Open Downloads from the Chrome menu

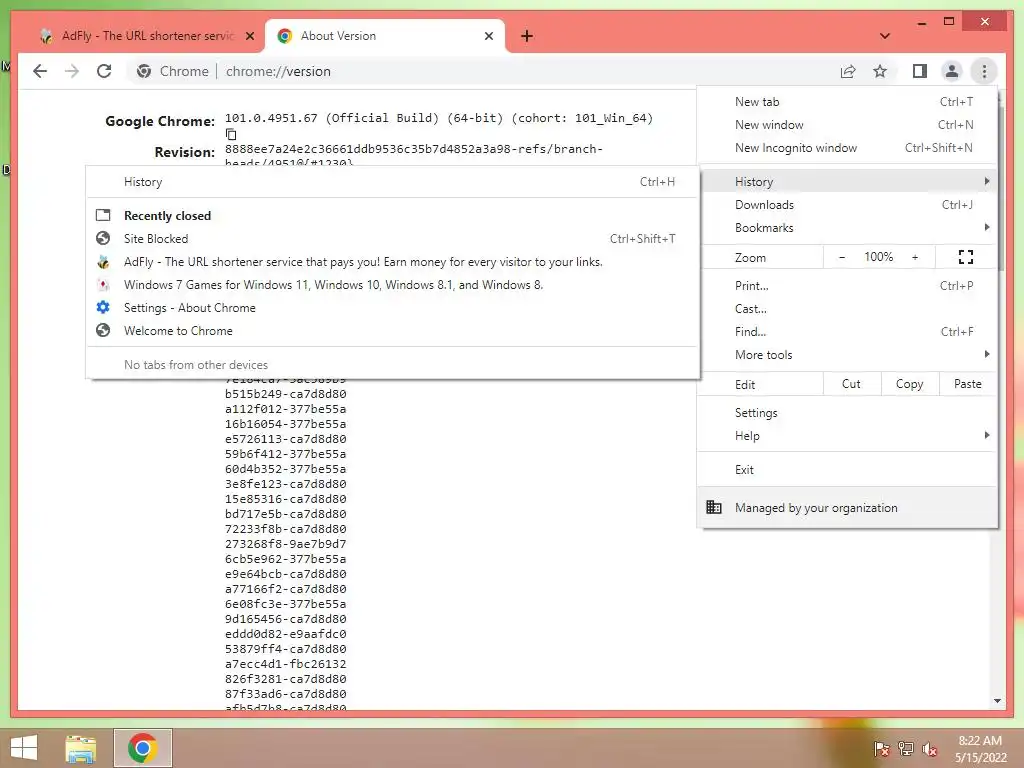847,204
